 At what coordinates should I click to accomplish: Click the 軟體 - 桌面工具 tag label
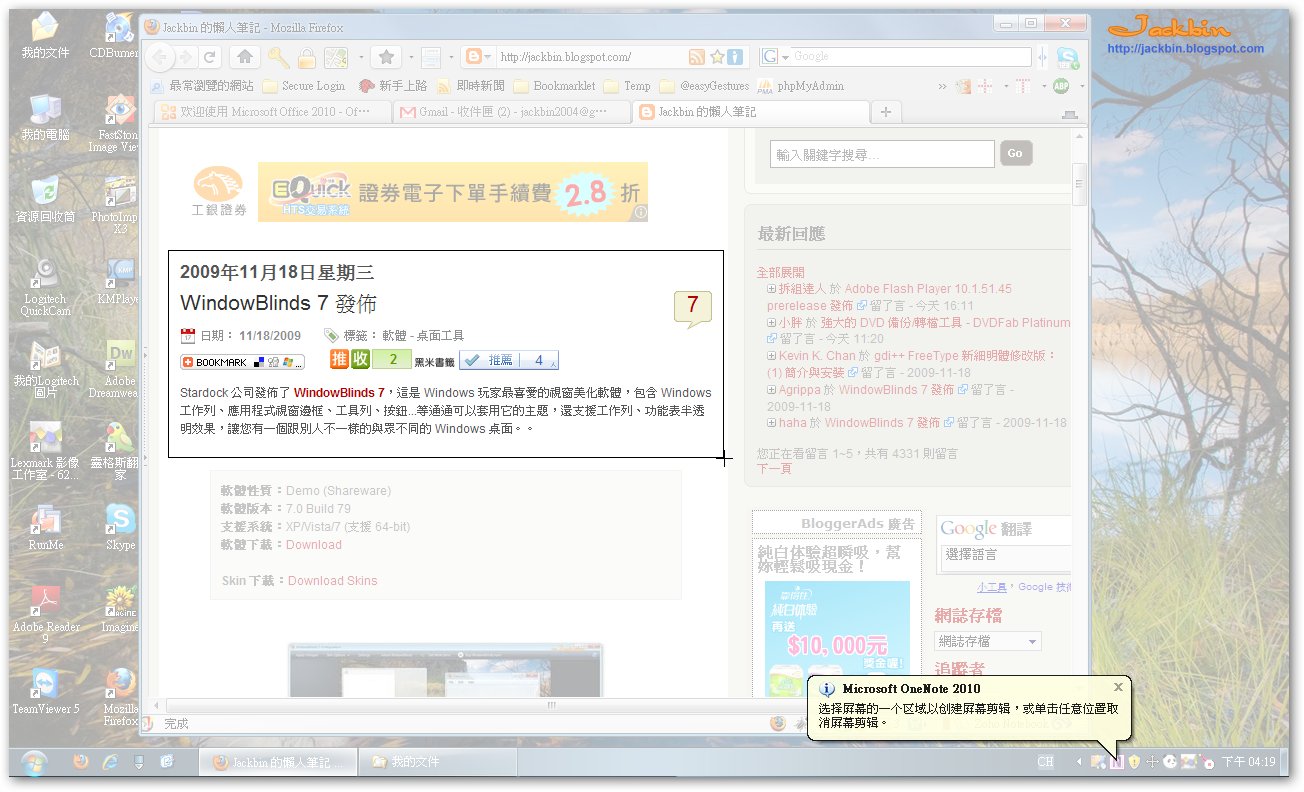pos(423,336)
